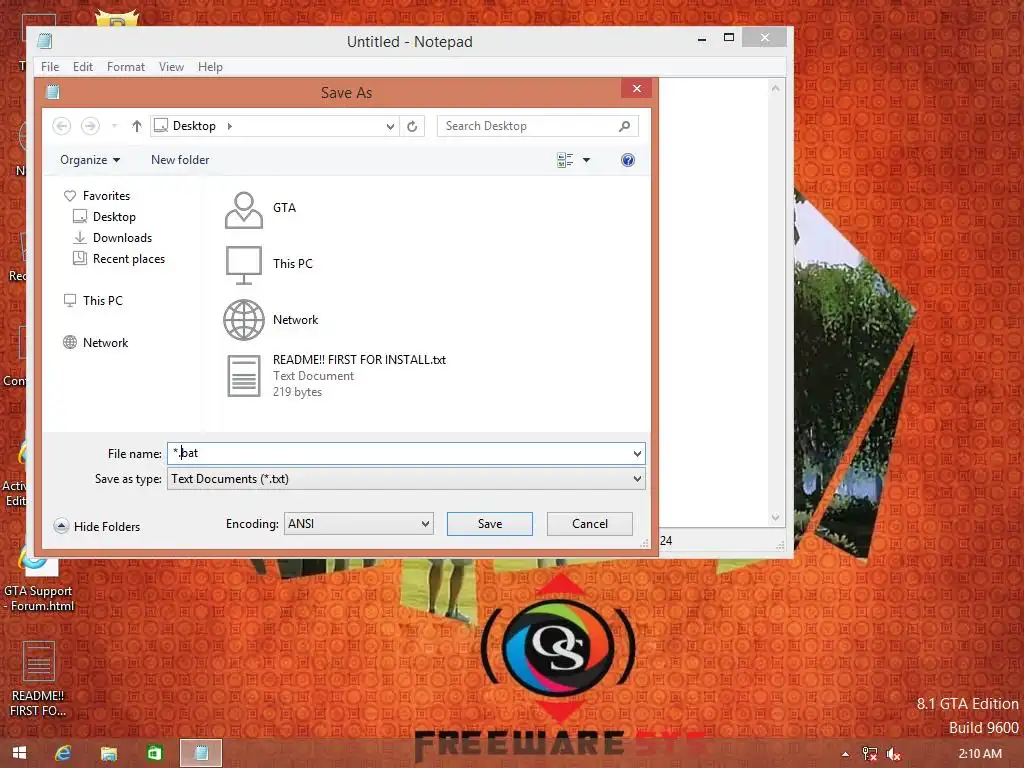Open the Help icon in dialog
This screenshot has width=1024, height=768.
[x=628, y=160]
